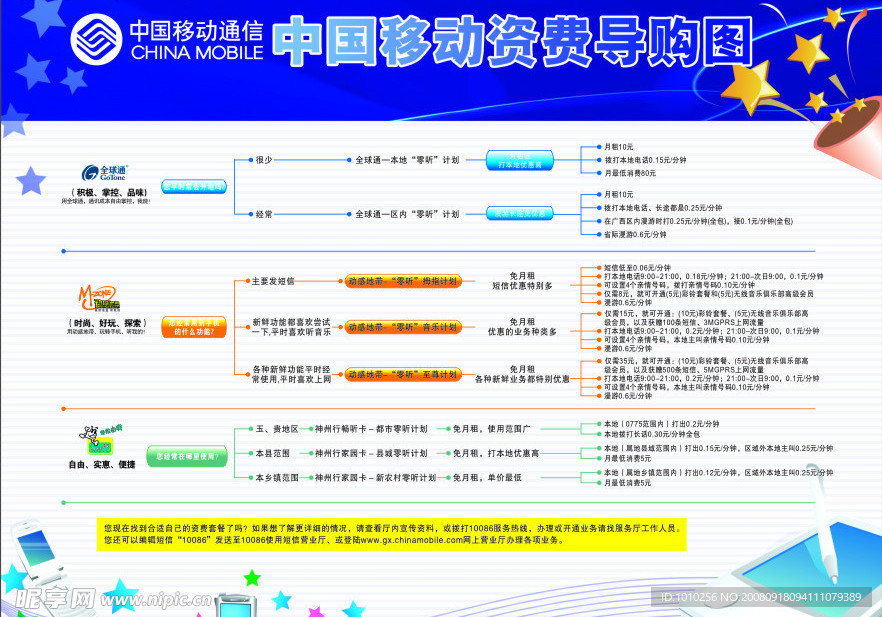Image resolution: width=882 pixels, height=617 pixels.
Task: Select the 动感地带 "零听" 音乐计划 pill
Action: [403, 327]
